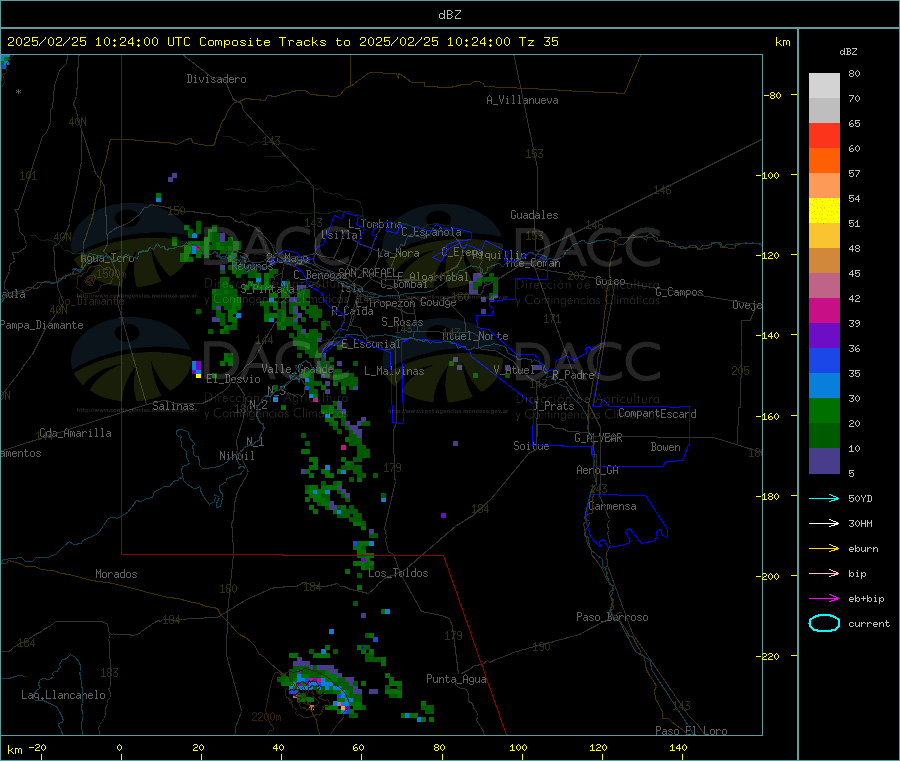Click the Los_Toldos map label
Viewport: 900px width, 761px height.
pyautogui.click(x=398, y=573)
